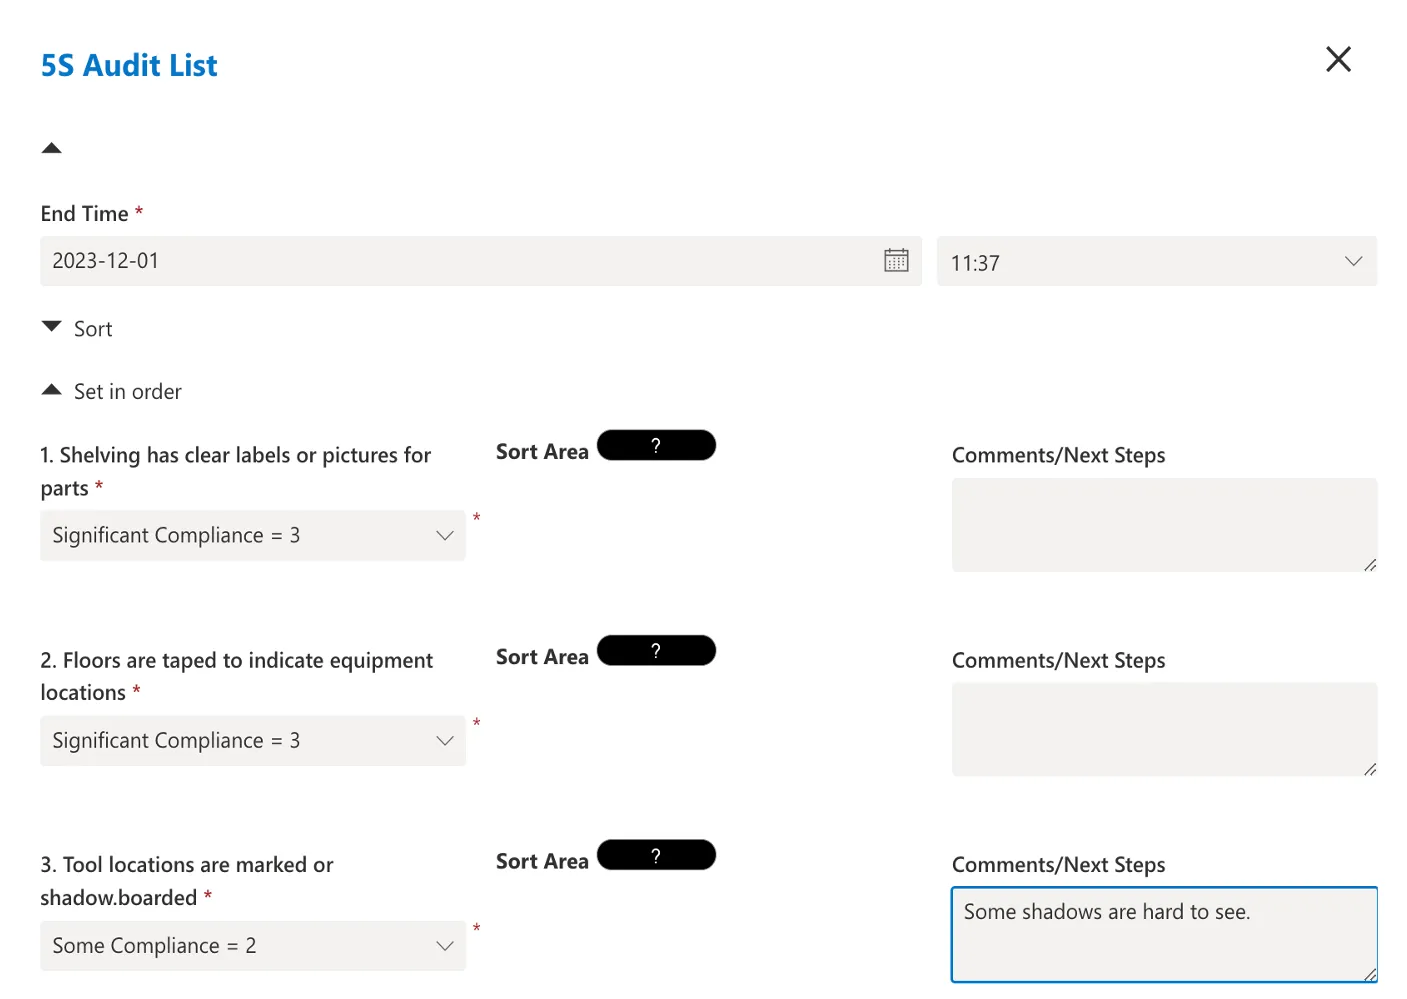The width and height of the screenshot is (1407, 999).
Task: Click the '2. Floors are taped' question text
Action: [237, 676]
